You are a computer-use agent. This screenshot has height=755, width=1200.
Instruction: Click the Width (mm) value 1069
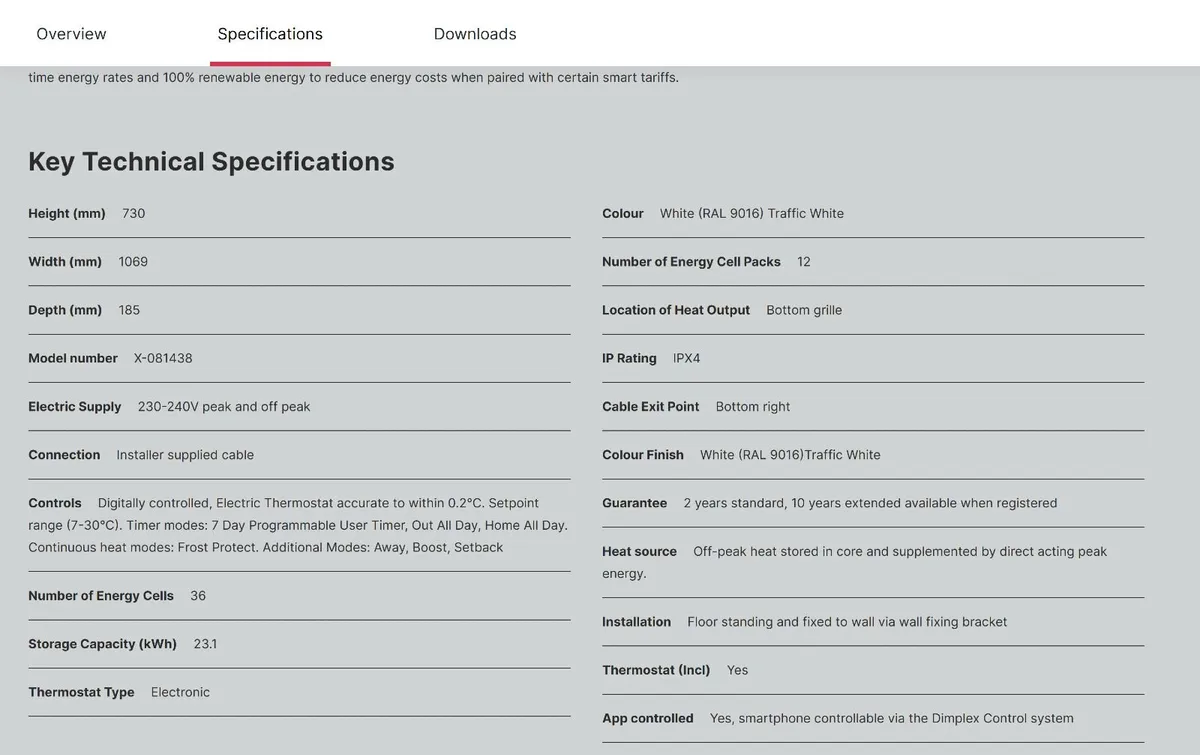(x=133, y=261)
